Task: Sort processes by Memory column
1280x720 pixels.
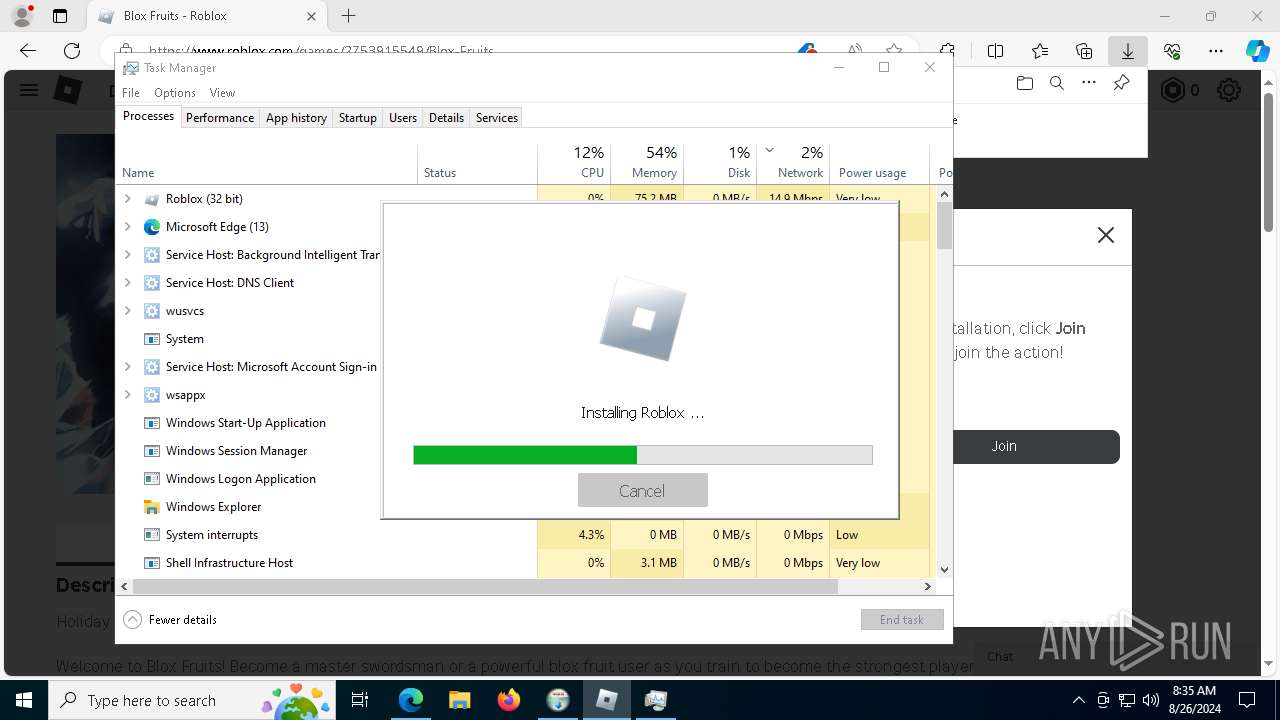Action: 647,163
